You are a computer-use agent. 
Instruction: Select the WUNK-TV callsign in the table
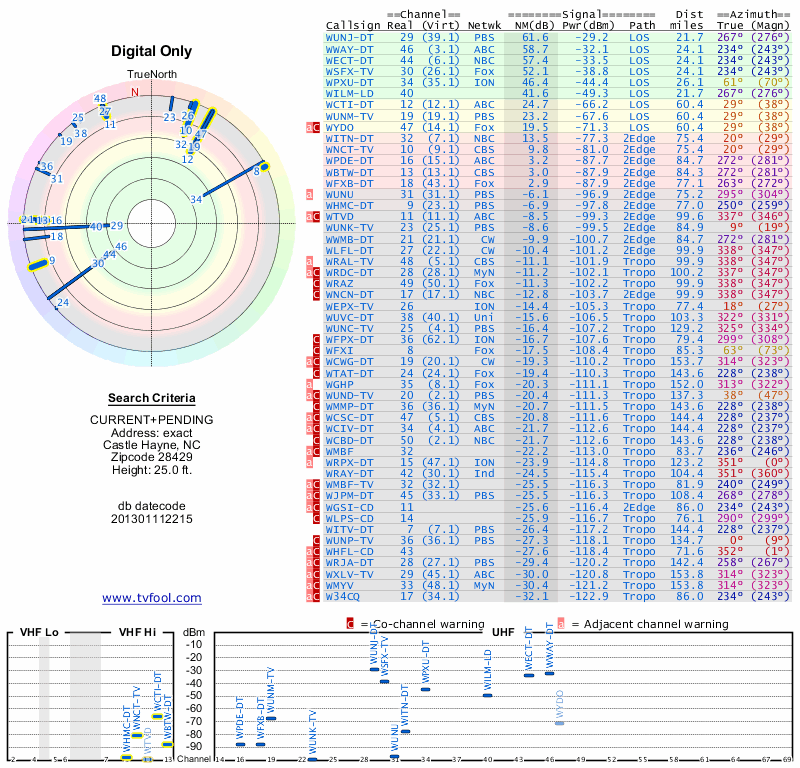coord(349,228)
